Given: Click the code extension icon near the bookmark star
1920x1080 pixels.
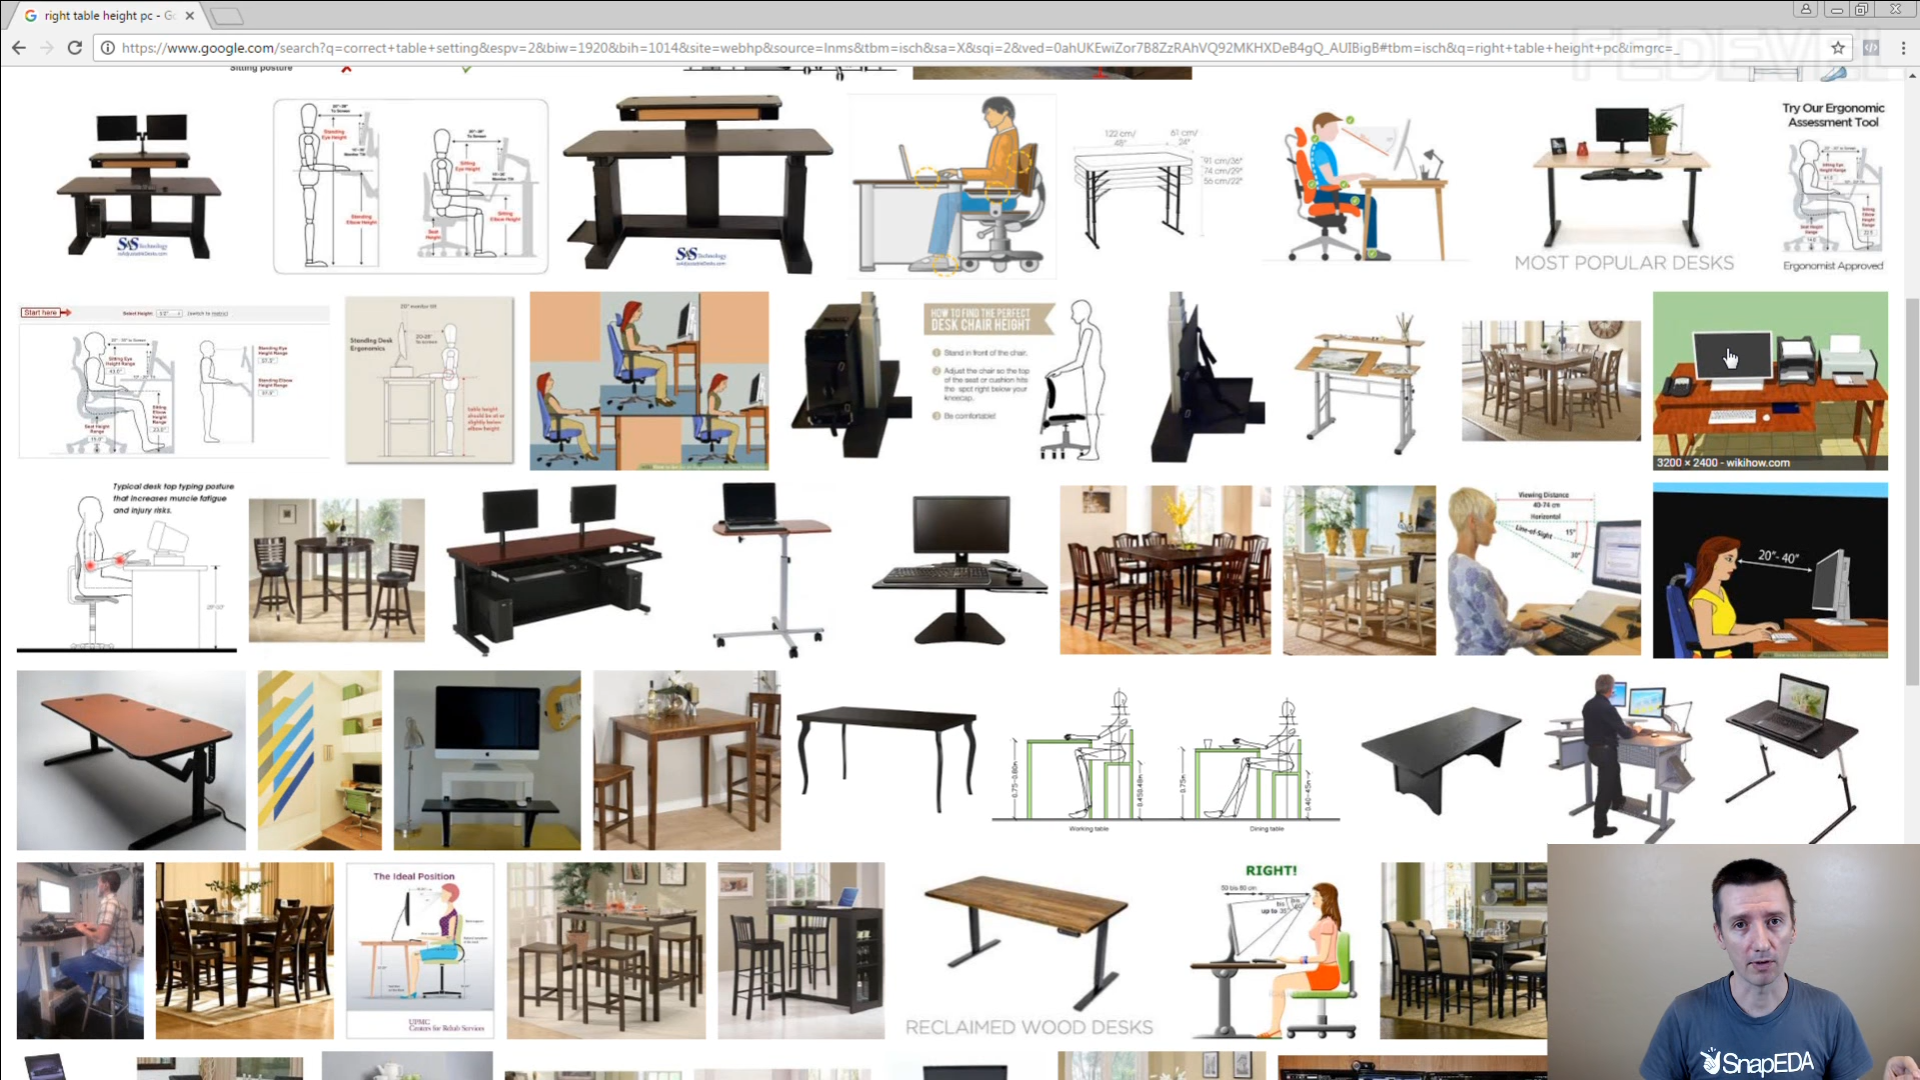Looking at the screenshot, I should tap(1871, 48).
